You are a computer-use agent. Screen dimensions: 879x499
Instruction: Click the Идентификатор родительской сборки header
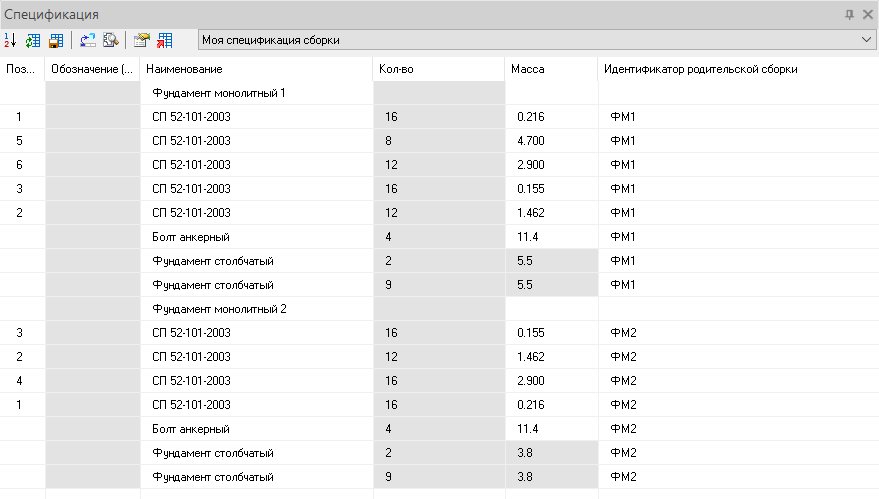coord(700,69)
